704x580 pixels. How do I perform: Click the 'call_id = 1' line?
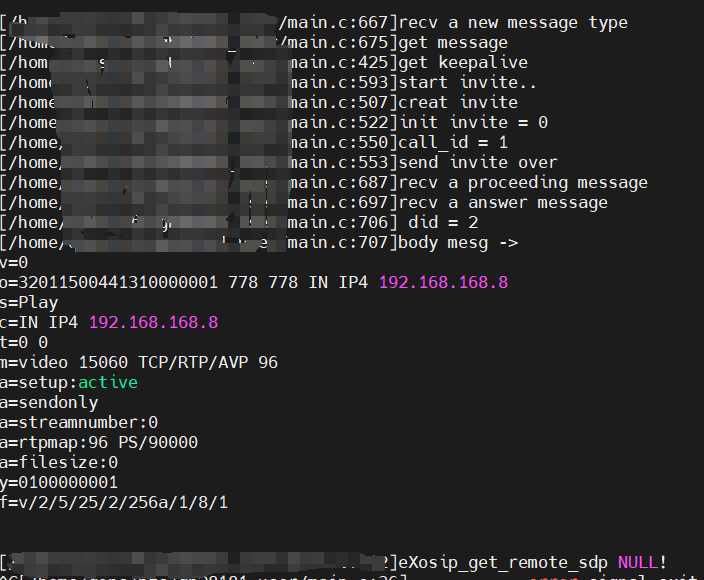(453, 143)
